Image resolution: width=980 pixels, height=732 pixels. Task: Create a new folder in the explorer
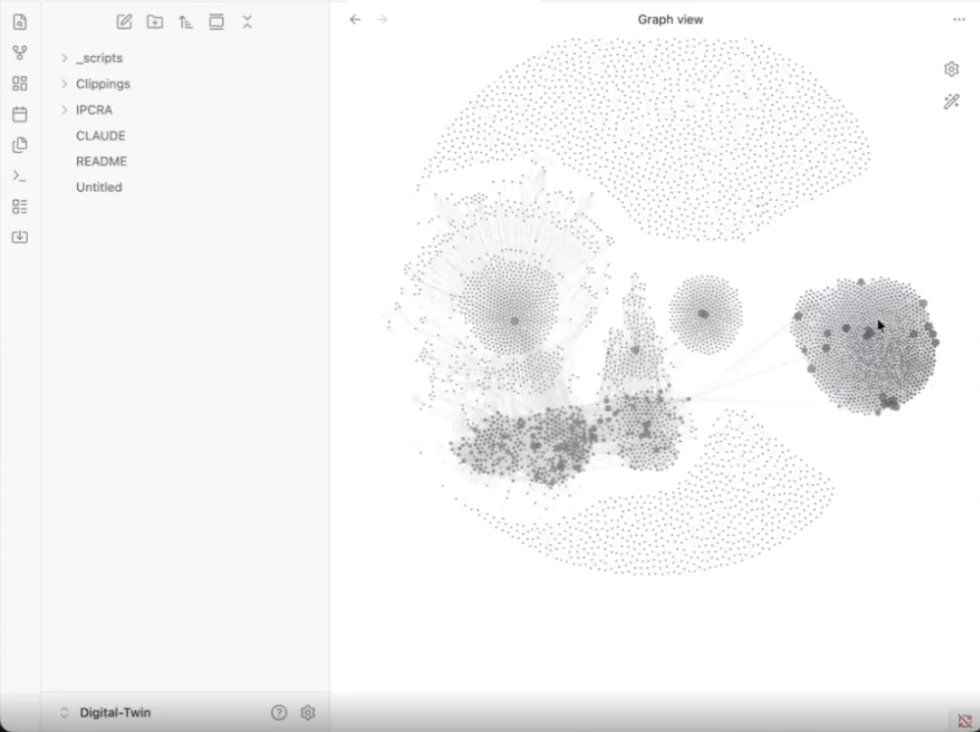155,22
